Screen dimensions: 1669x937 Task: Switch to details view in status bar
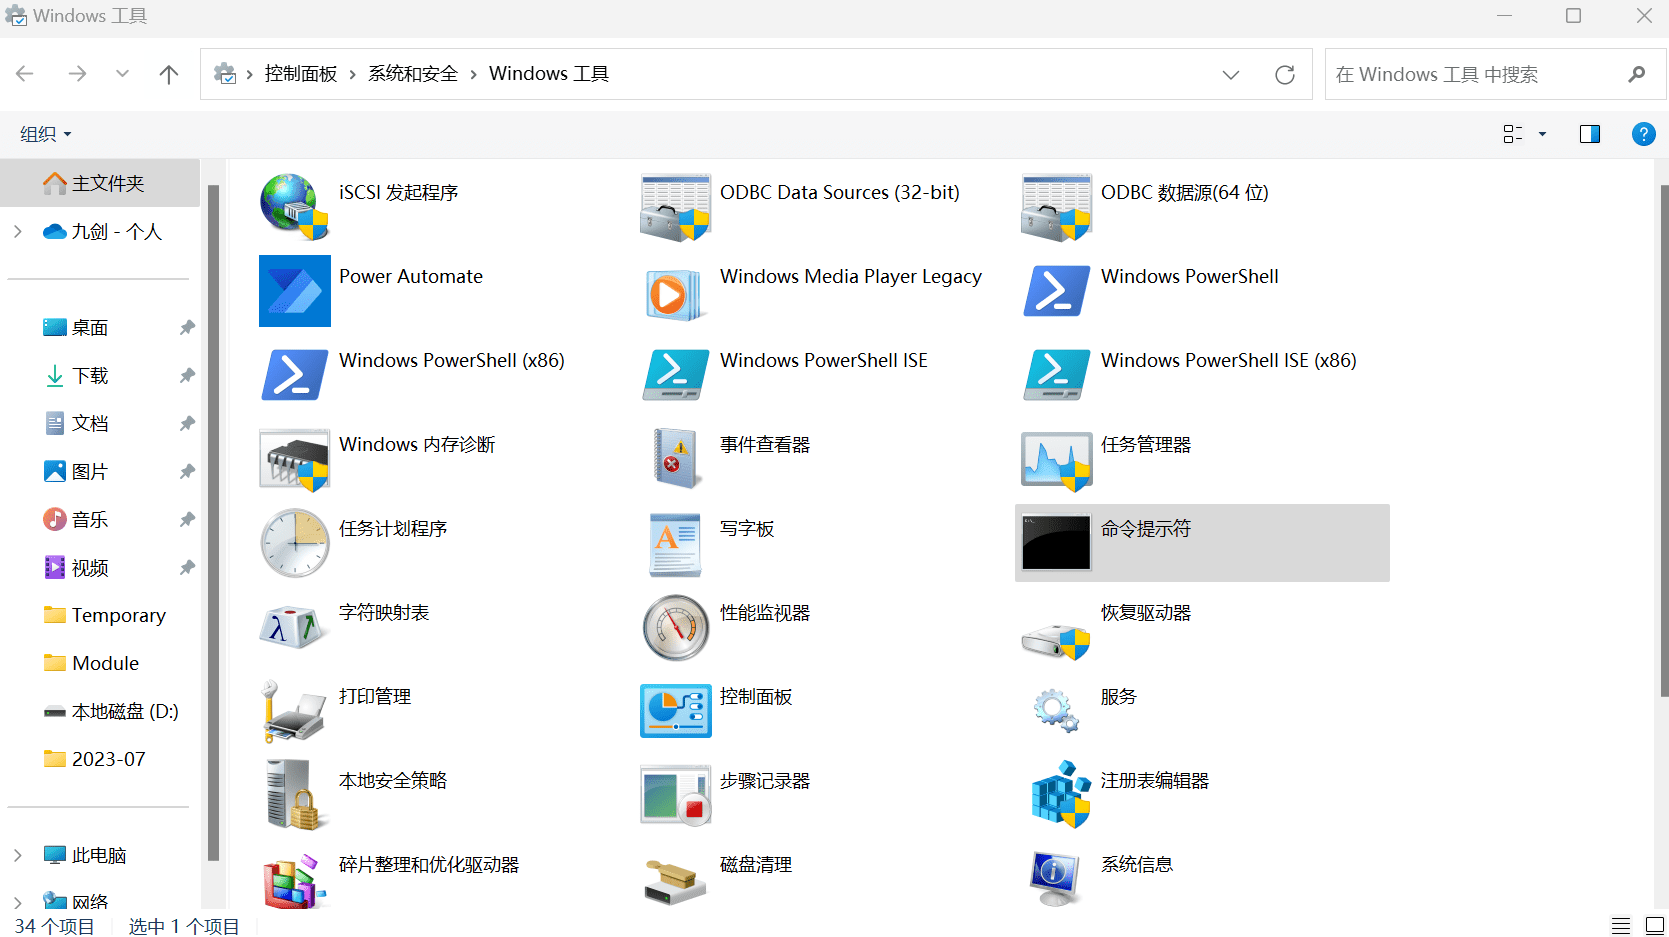(x=1621, y=926)
